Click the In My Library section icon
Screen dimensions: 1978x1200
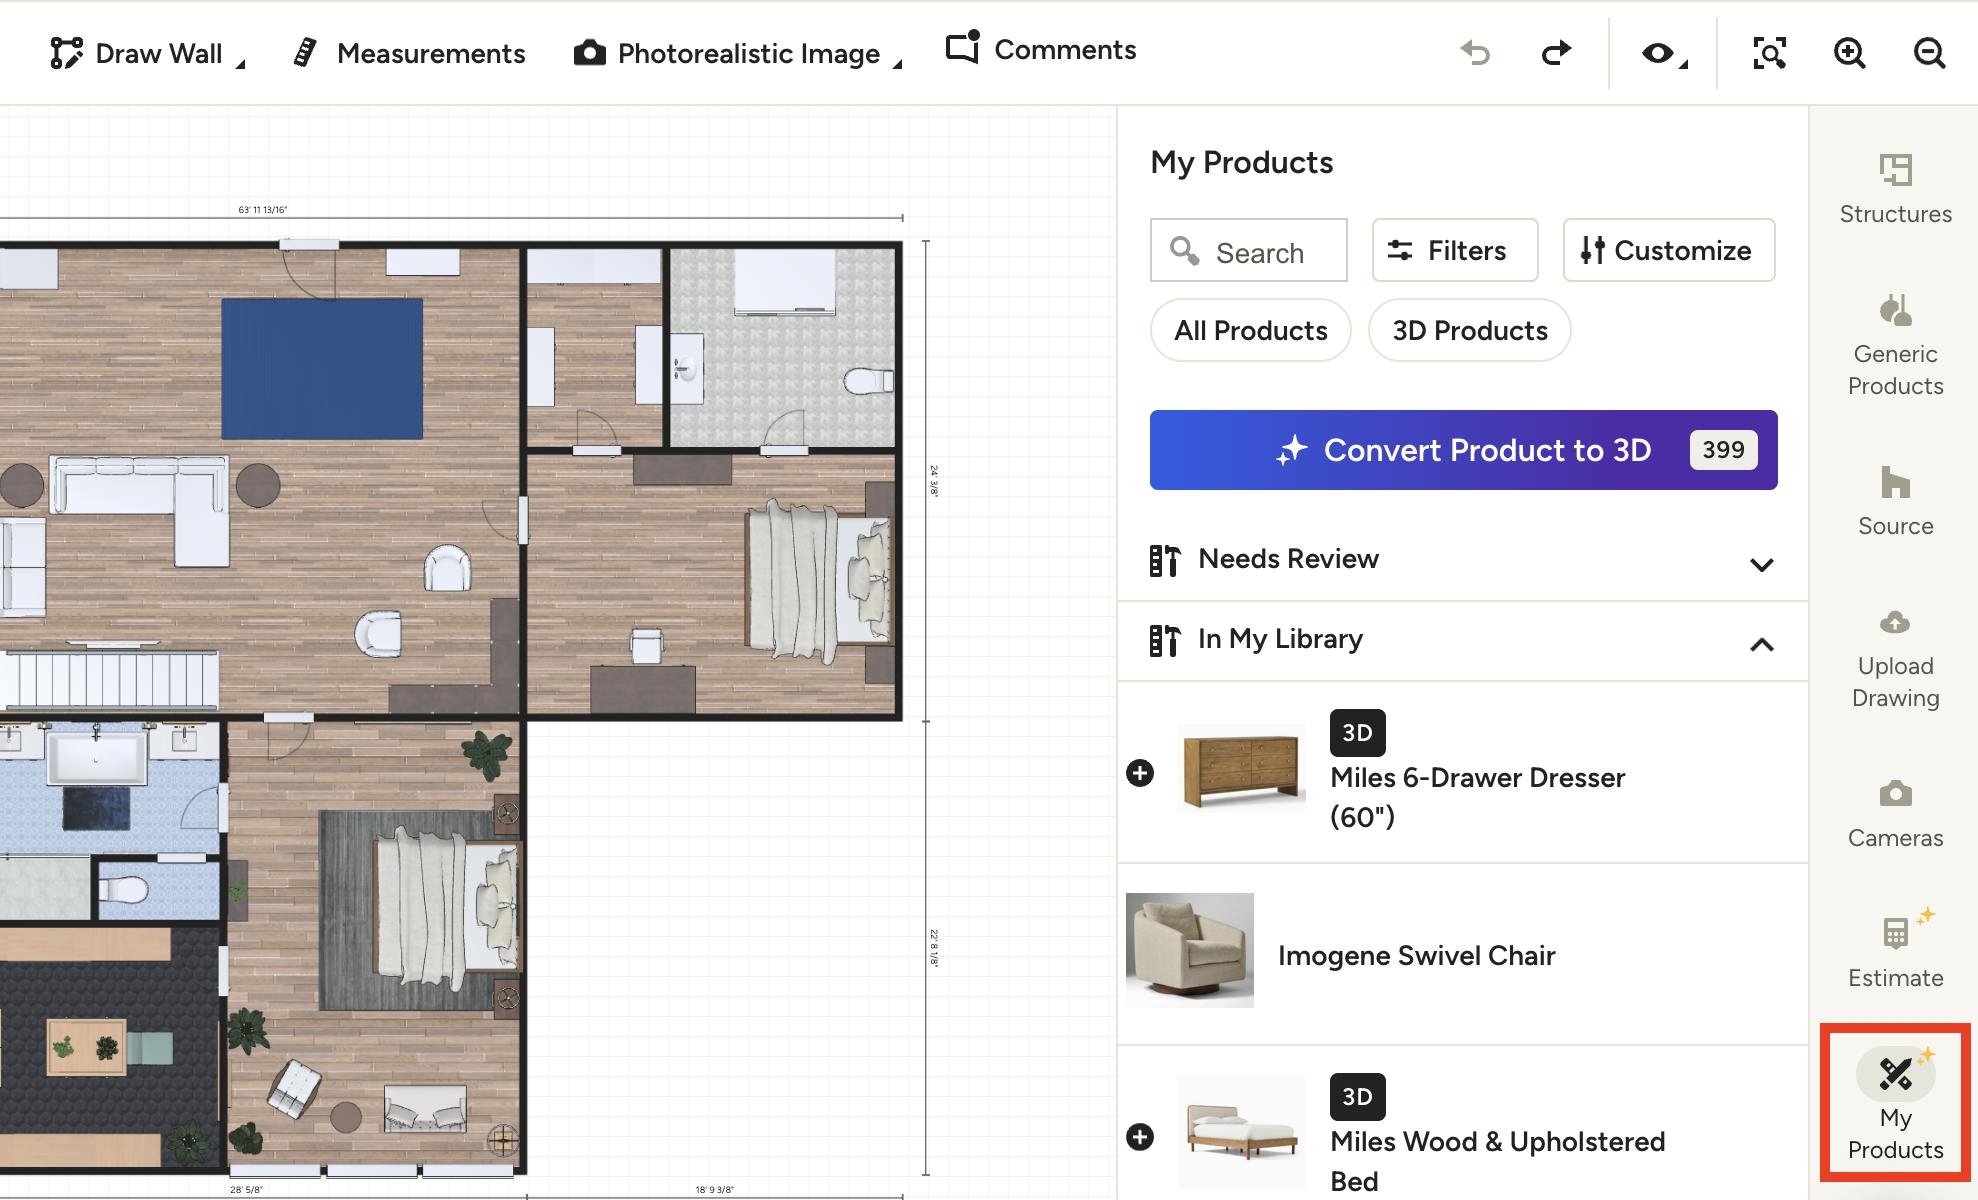point(1164,641)
